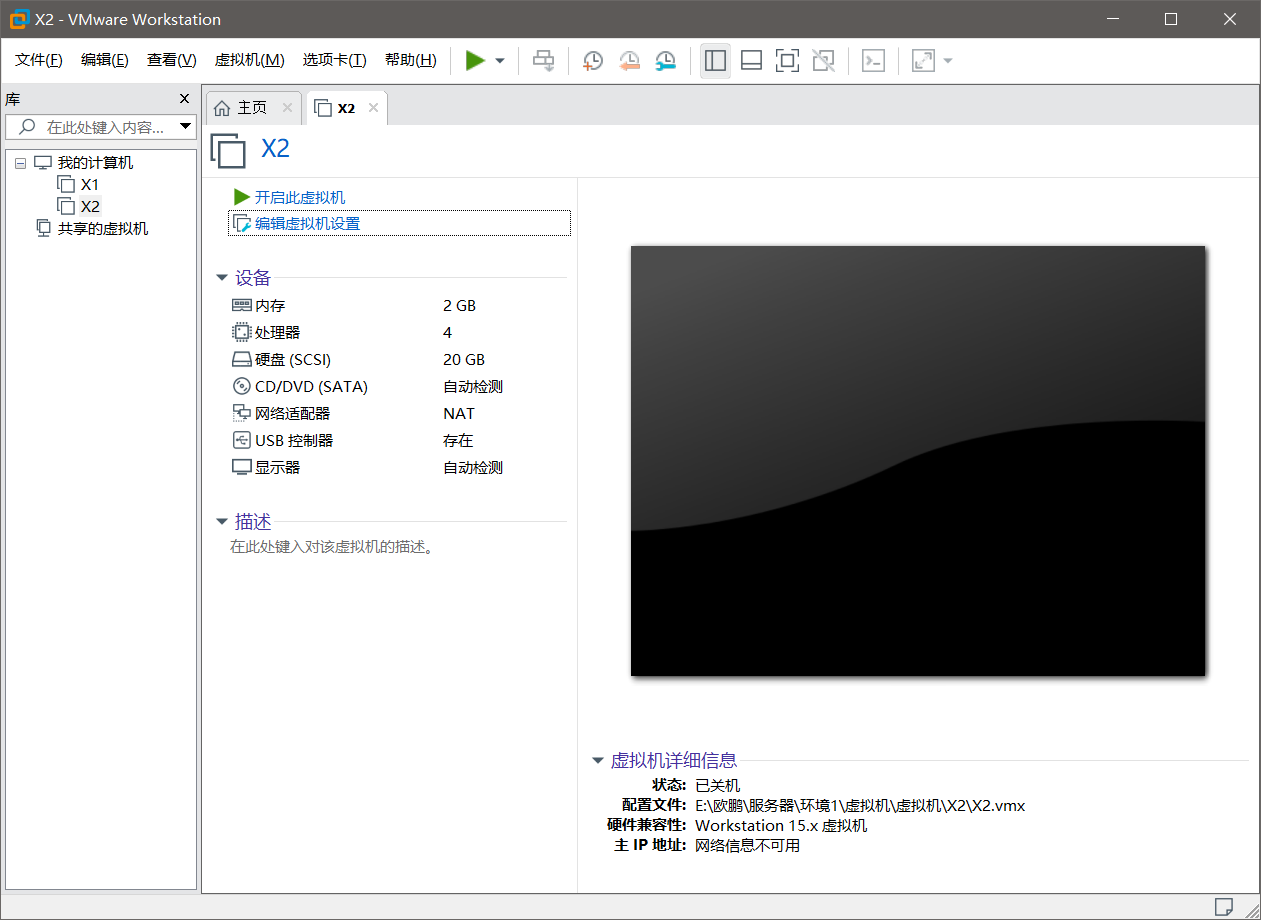The width and height of the screenshot is (1261, 920).
Task: Click the 已关机 status text
Action: [717, 785]
